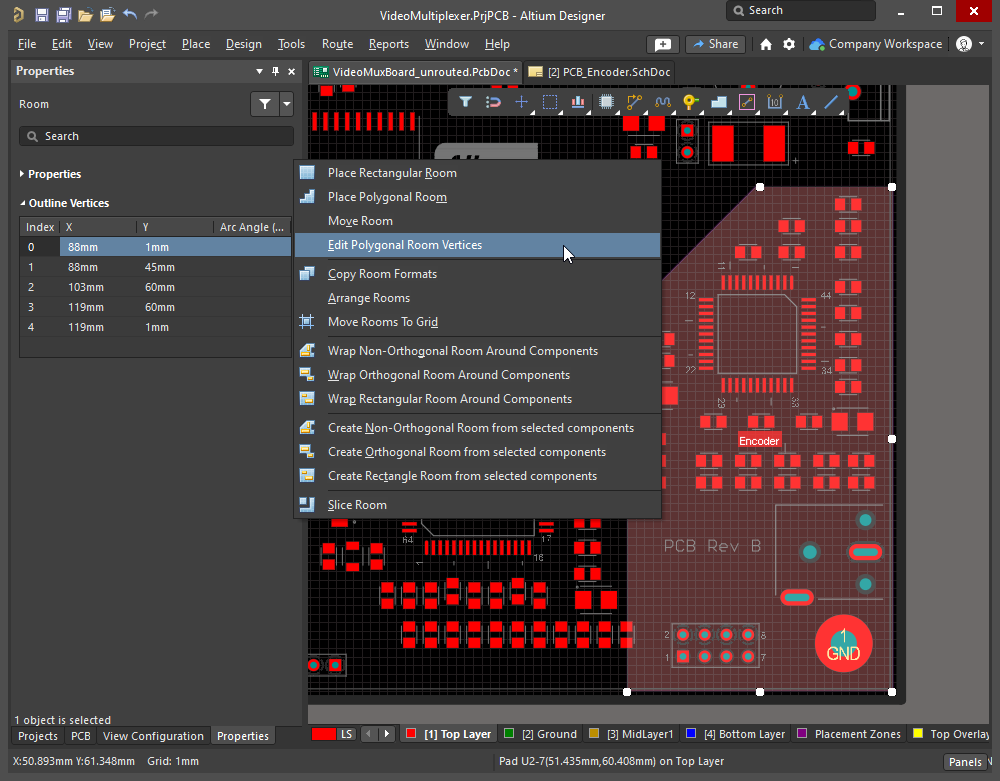Select Slice Room from the context menu
This screenshot has height=781, width=1000.
click(x=477, y=505)
